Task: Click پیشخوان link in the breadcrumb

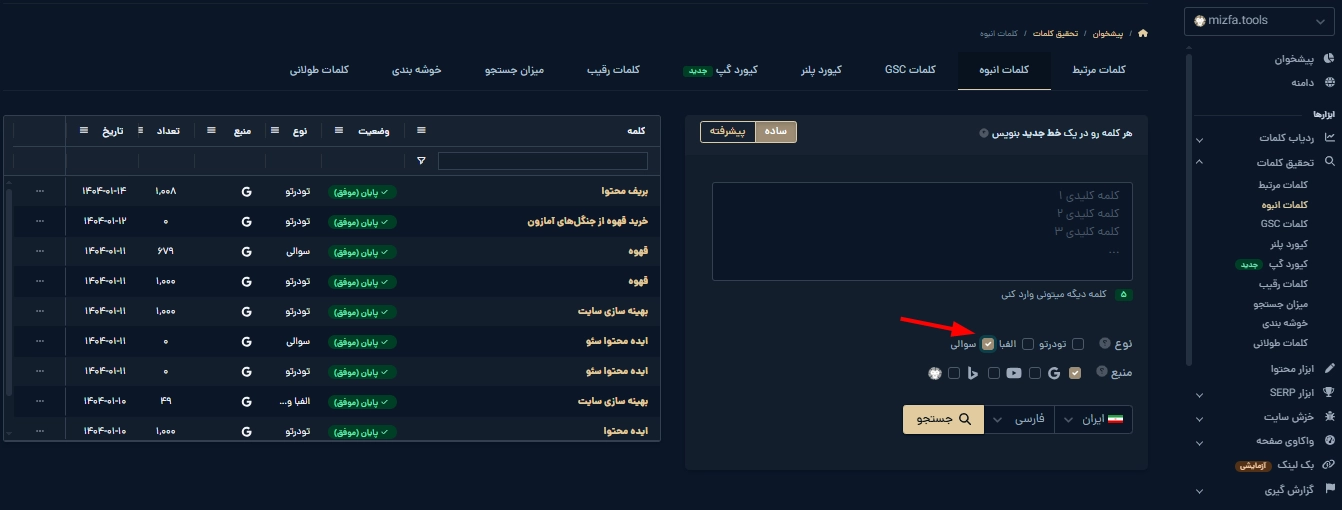Action: [1108, 33]
